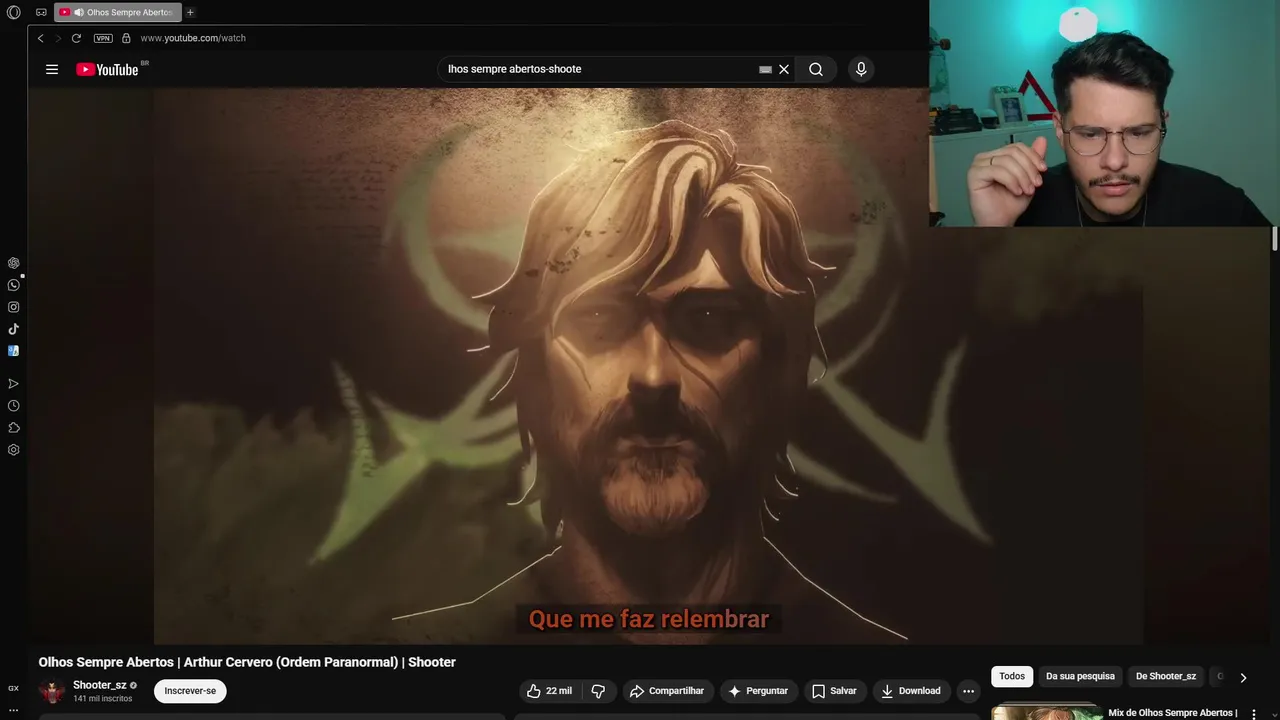The height and width of the screenshot is (720, 1280).
Task: Like the video showing 22 mil
Action: pyautogui.click(x=549, y=691)
